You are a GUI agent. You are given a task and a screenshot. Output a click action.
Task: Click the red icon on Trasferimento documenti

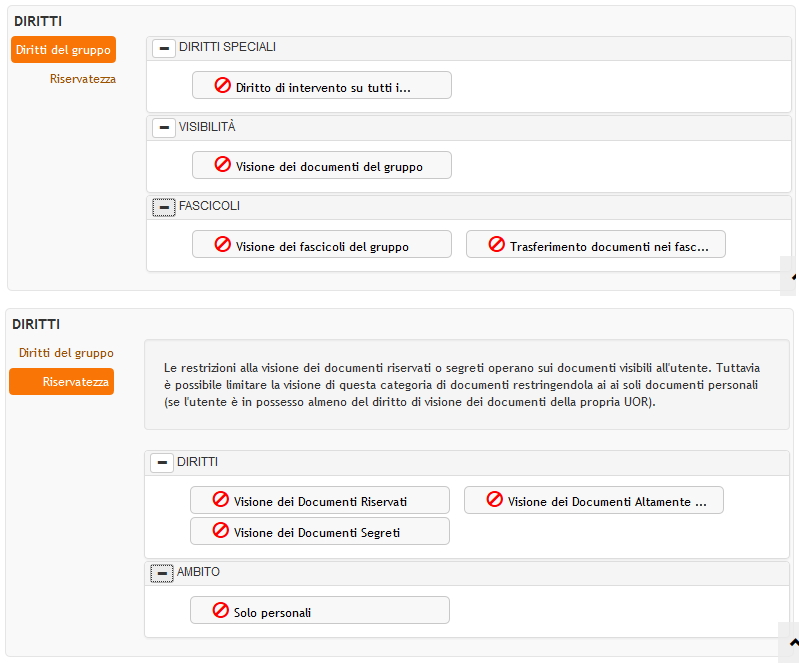pyautogui.click(x=497, y=245)
